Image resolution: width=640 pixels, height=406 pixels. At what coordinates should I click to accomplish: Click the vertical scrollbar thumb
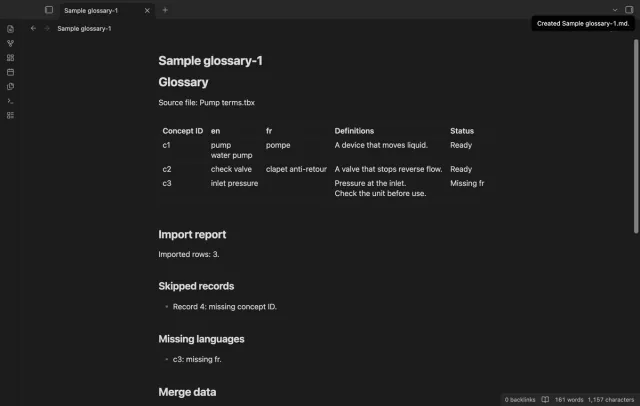pyautogui.click(x=636, y=136)
